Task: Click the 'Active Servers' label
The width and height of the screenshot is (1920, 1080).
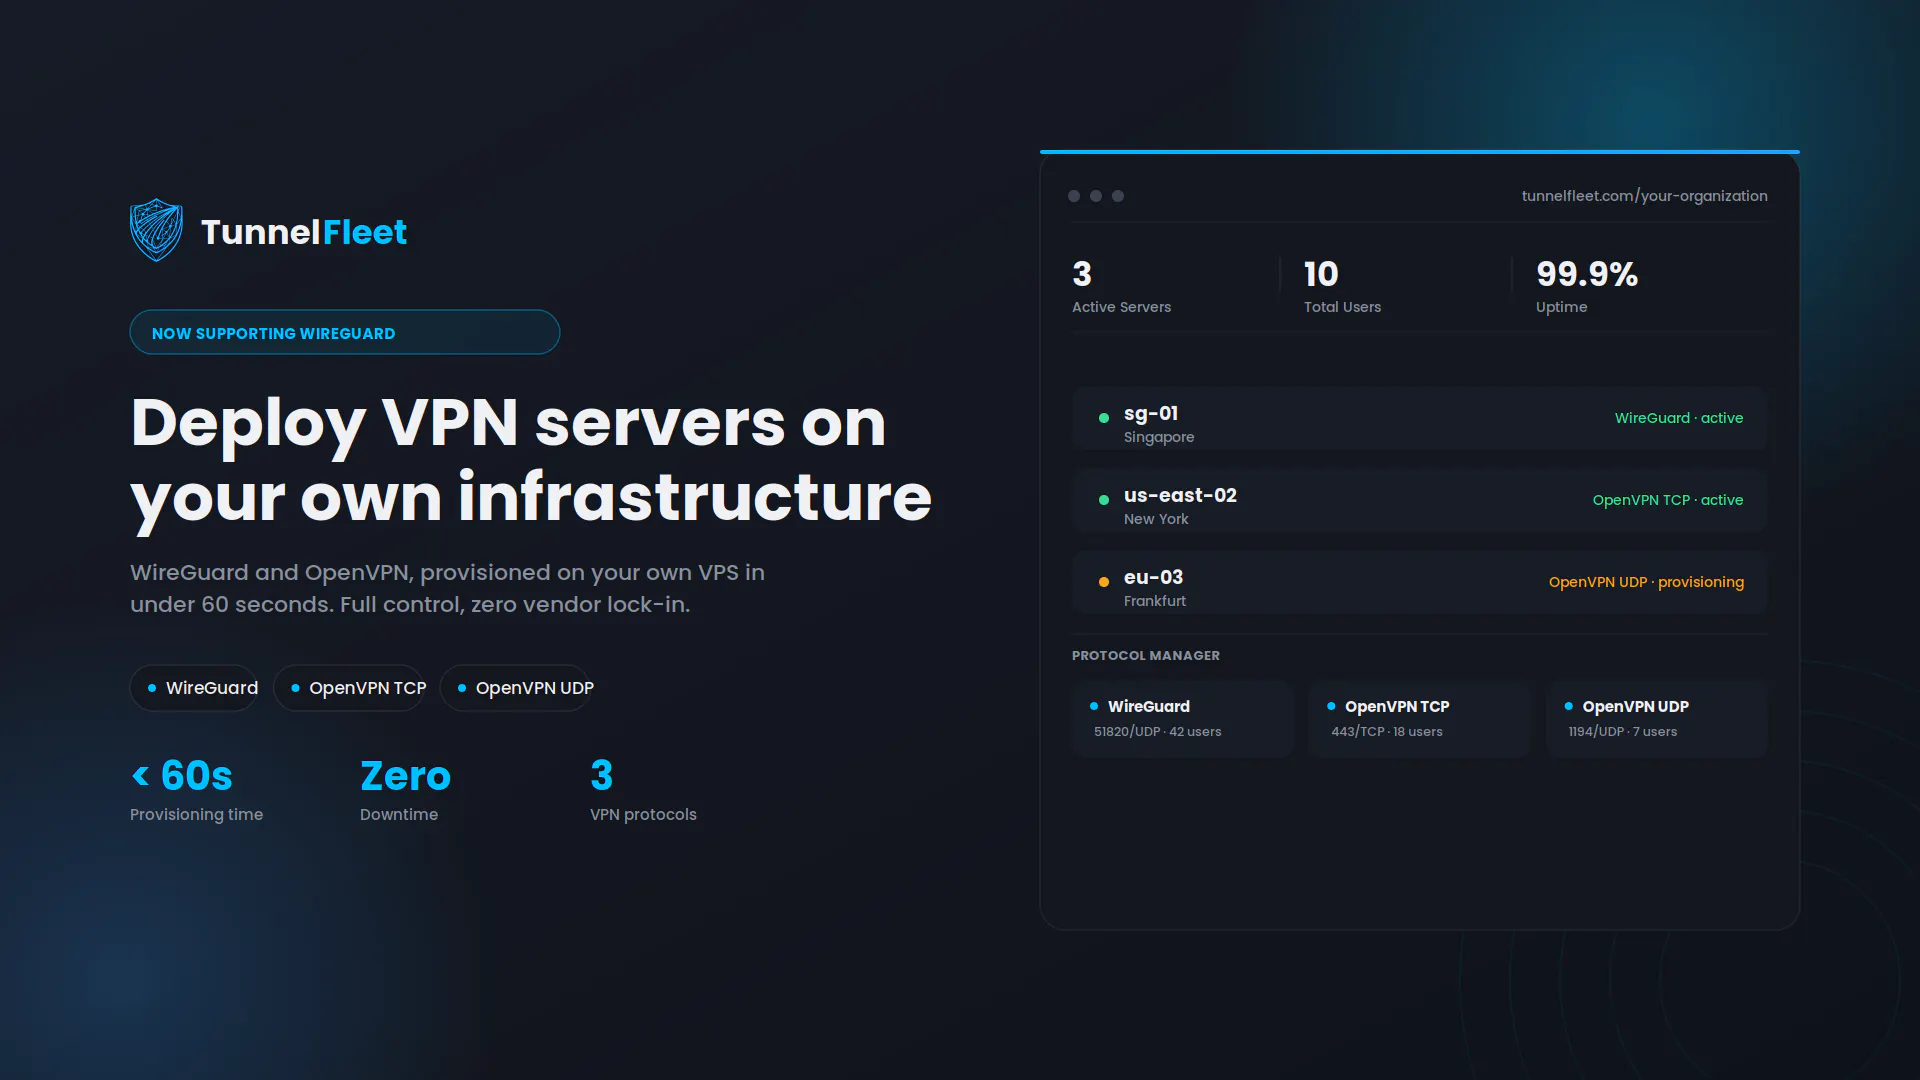Action: click(x=1122, y=307)
